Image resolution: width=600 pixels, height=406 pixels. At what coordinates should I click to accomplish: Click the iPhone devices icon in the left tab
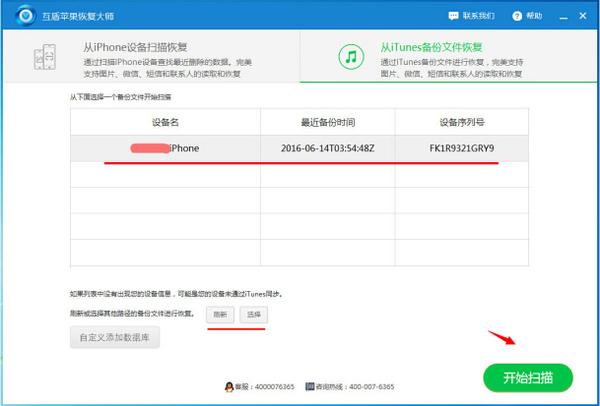tap(45, 57)
